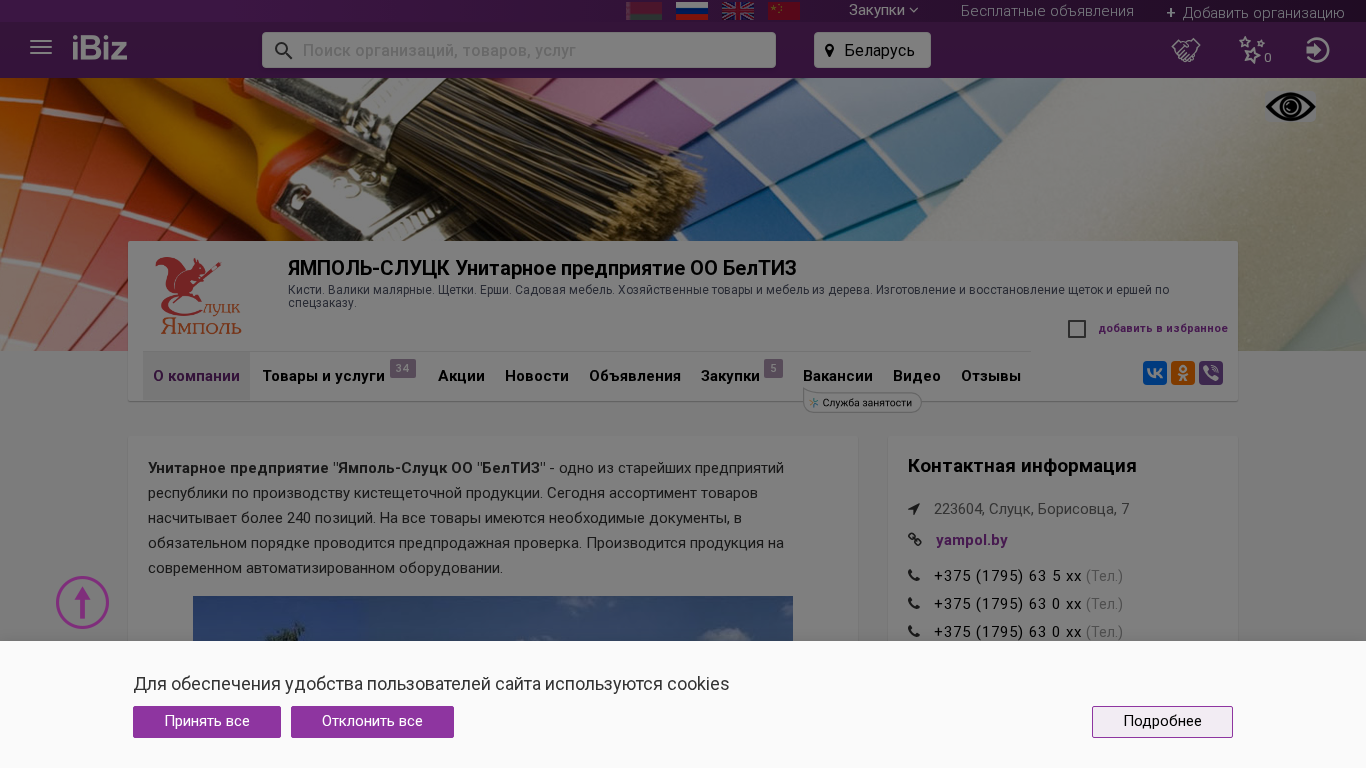This screenshot has height=768, width=1366.
Task: Switch language to Russian flag
Action: tap(692, 11)
